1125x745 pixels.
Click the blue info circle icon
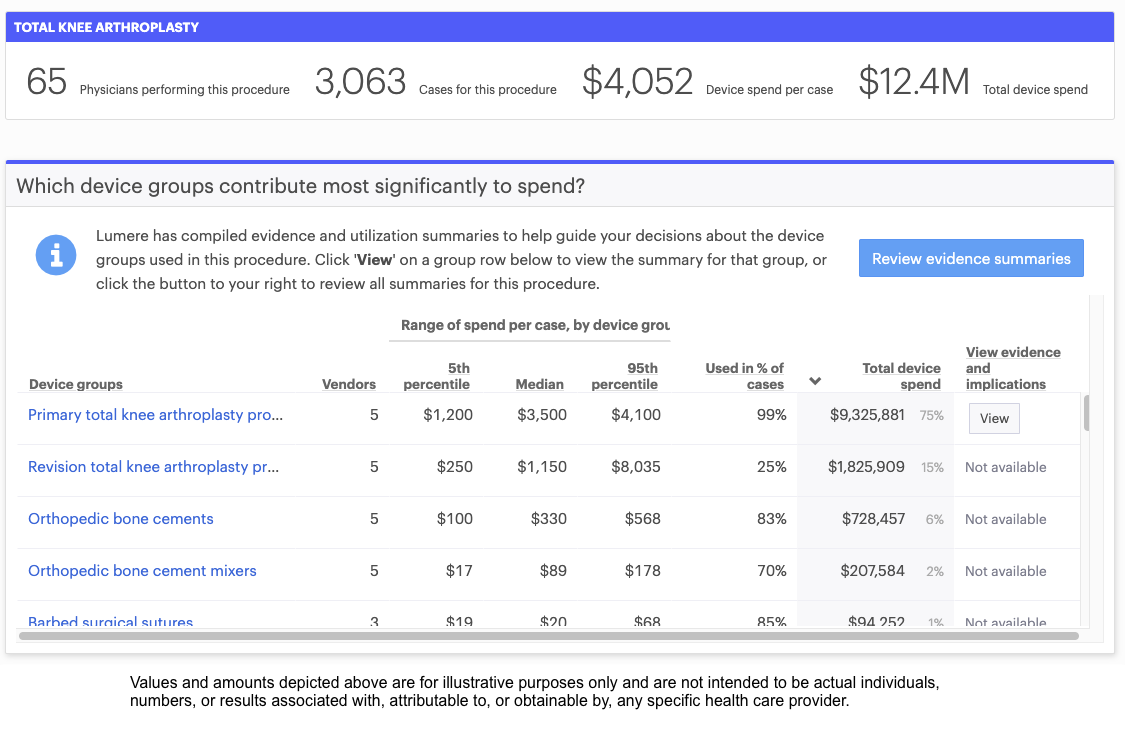56,256
